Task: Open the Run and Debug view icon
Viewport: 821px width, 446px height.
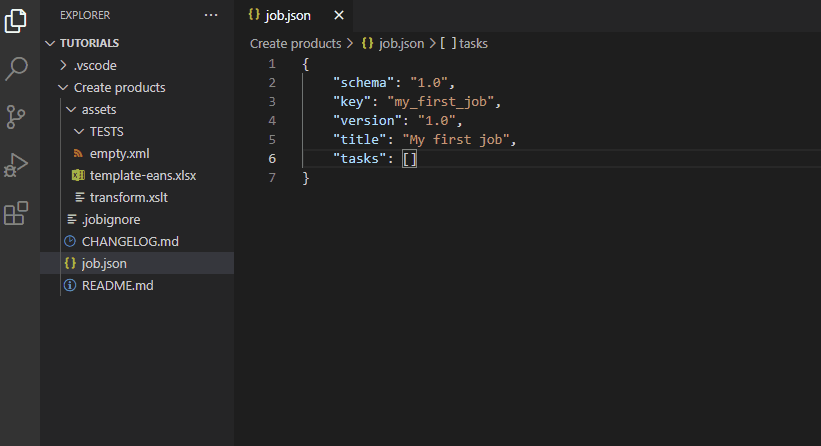Action: [x=16, y=165]
